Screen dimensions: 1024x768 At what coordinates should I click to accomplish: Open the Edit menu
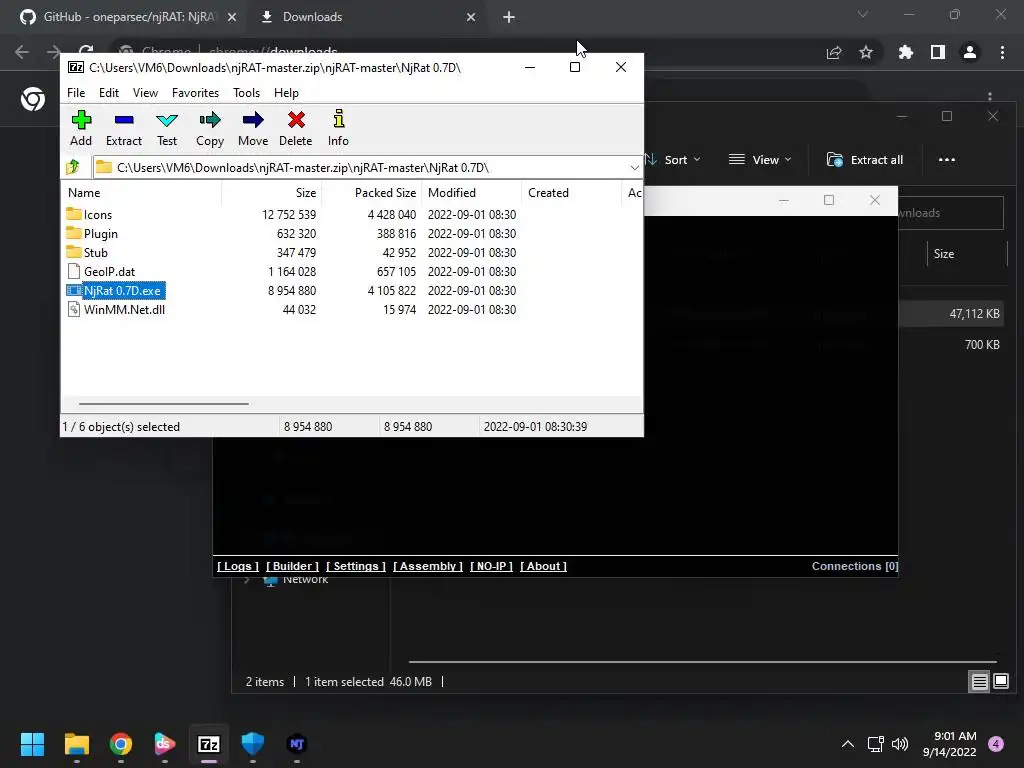108,93
